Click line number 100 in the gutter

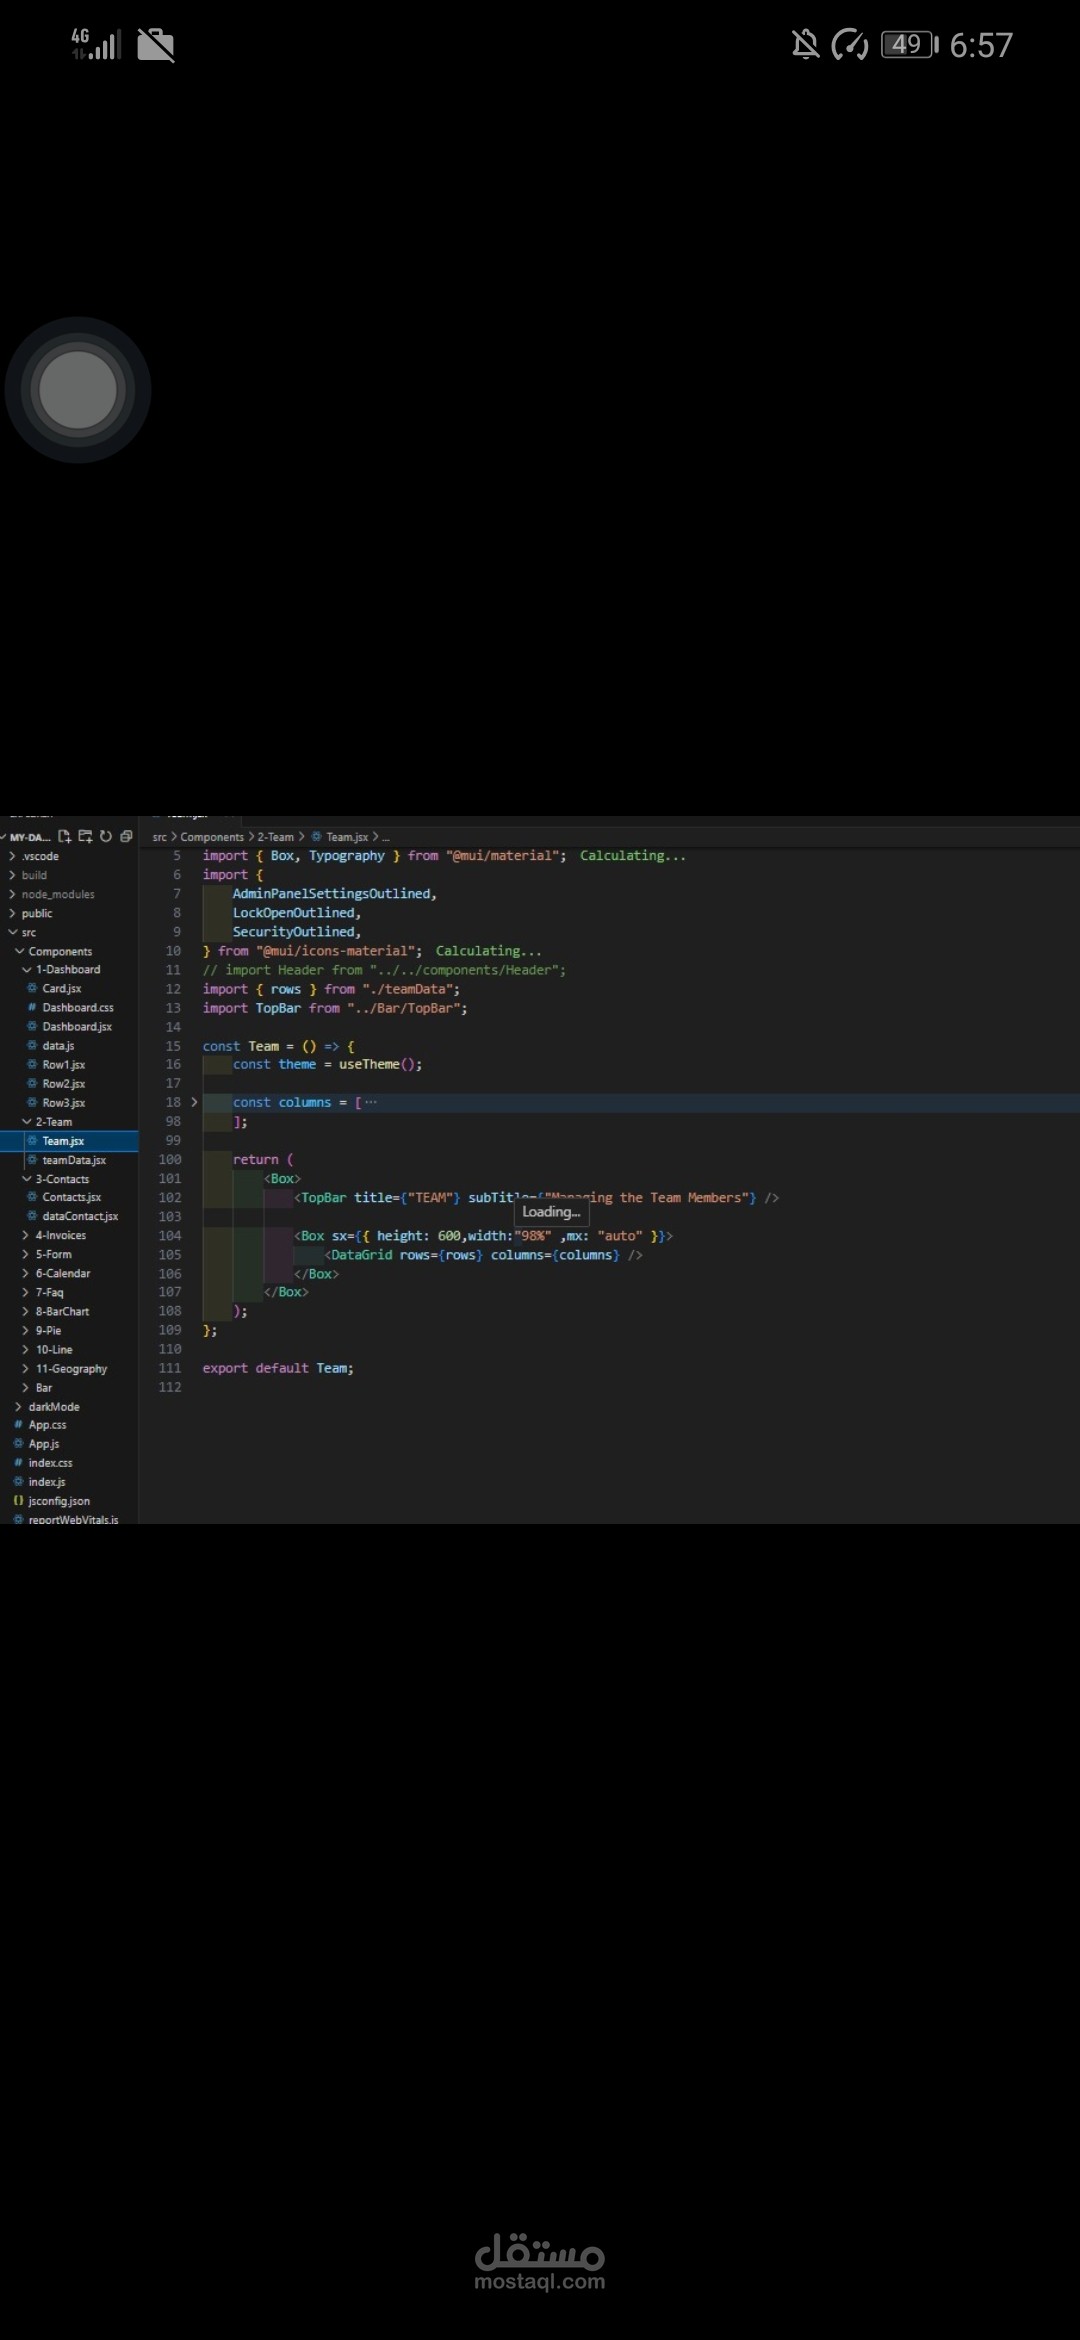[170, 1159]
